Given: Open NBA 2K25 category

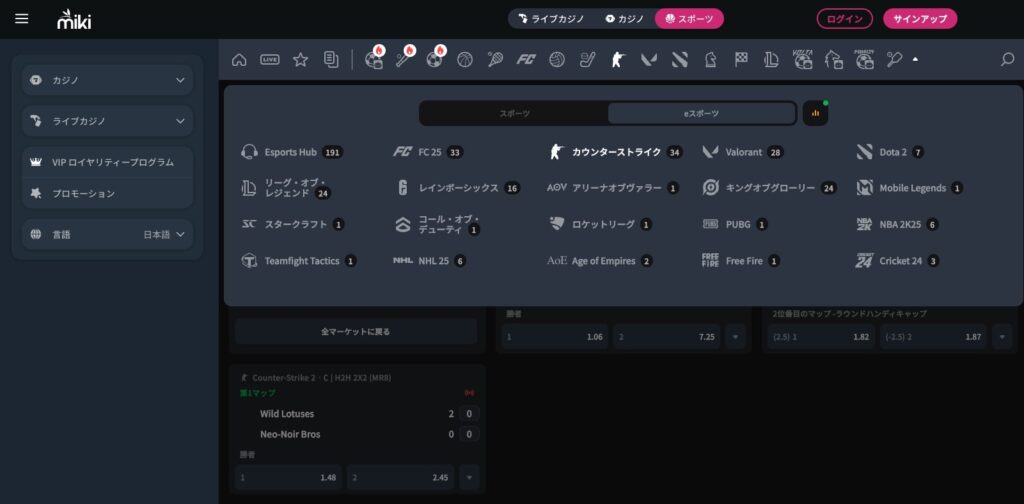Looking at the screenshot, I should point(897,225).
